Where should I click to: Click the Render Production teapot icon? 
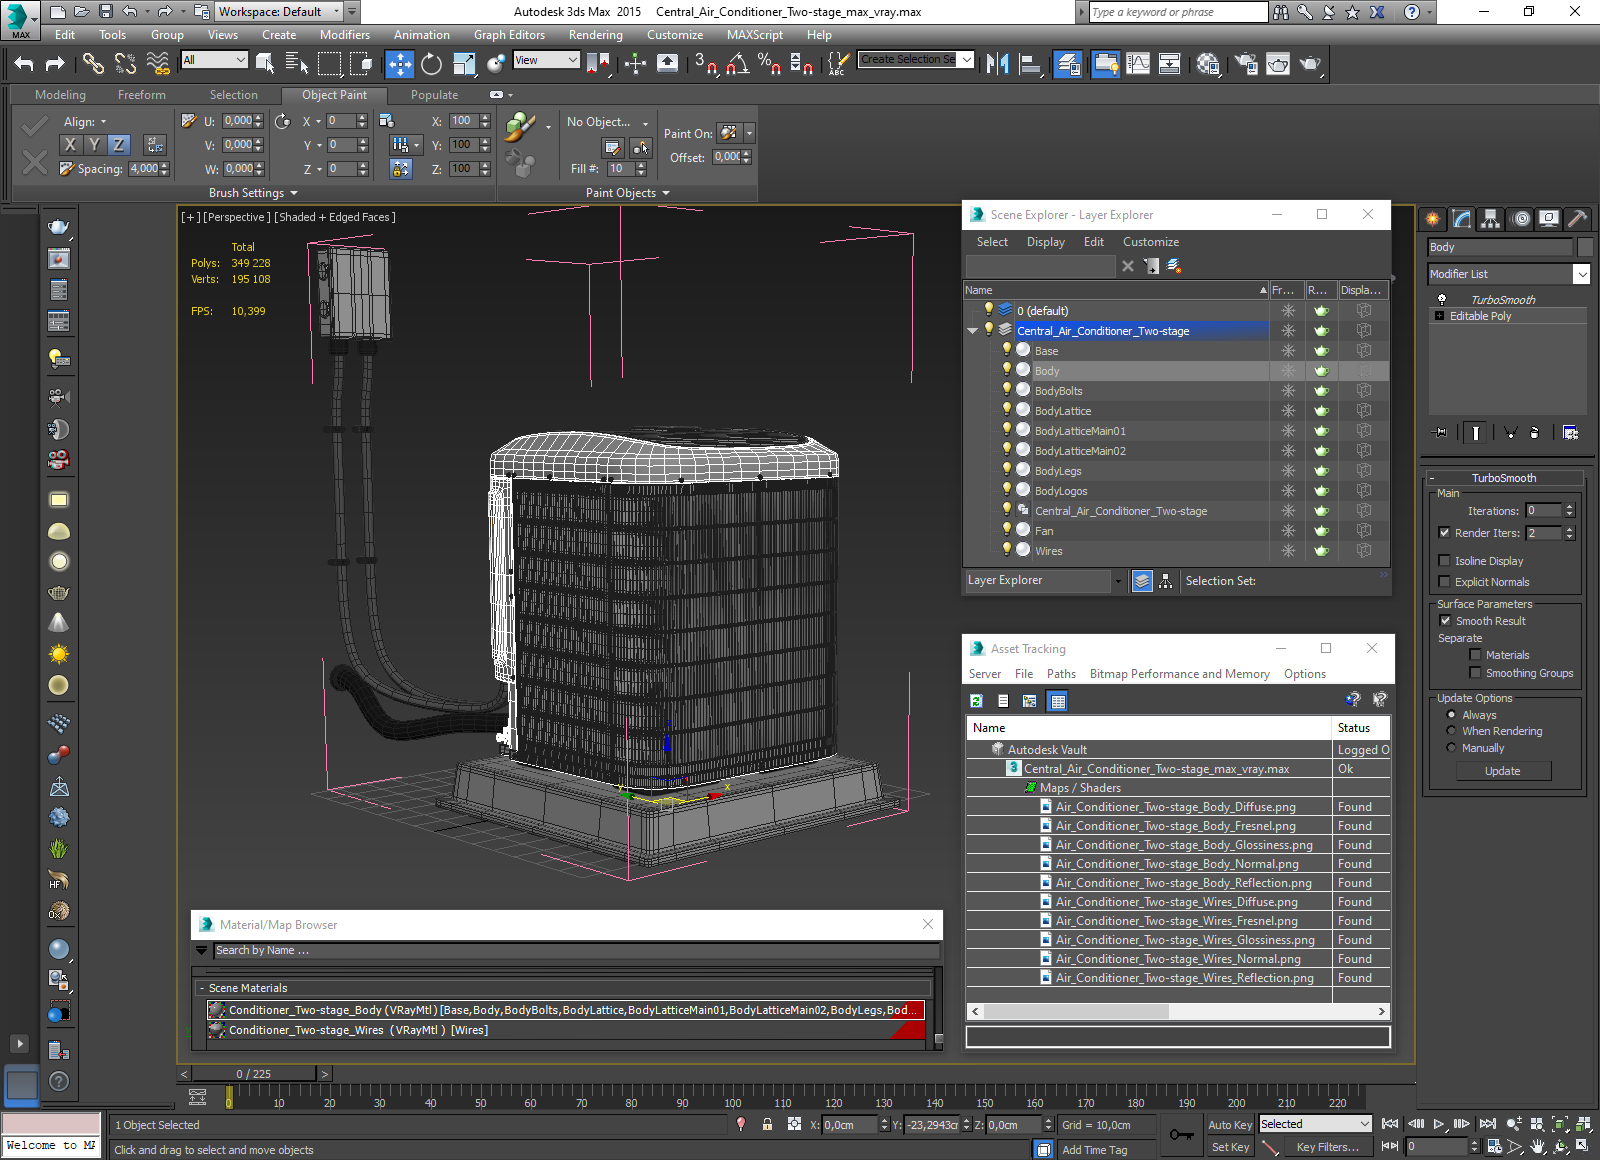pos(1310,64)
